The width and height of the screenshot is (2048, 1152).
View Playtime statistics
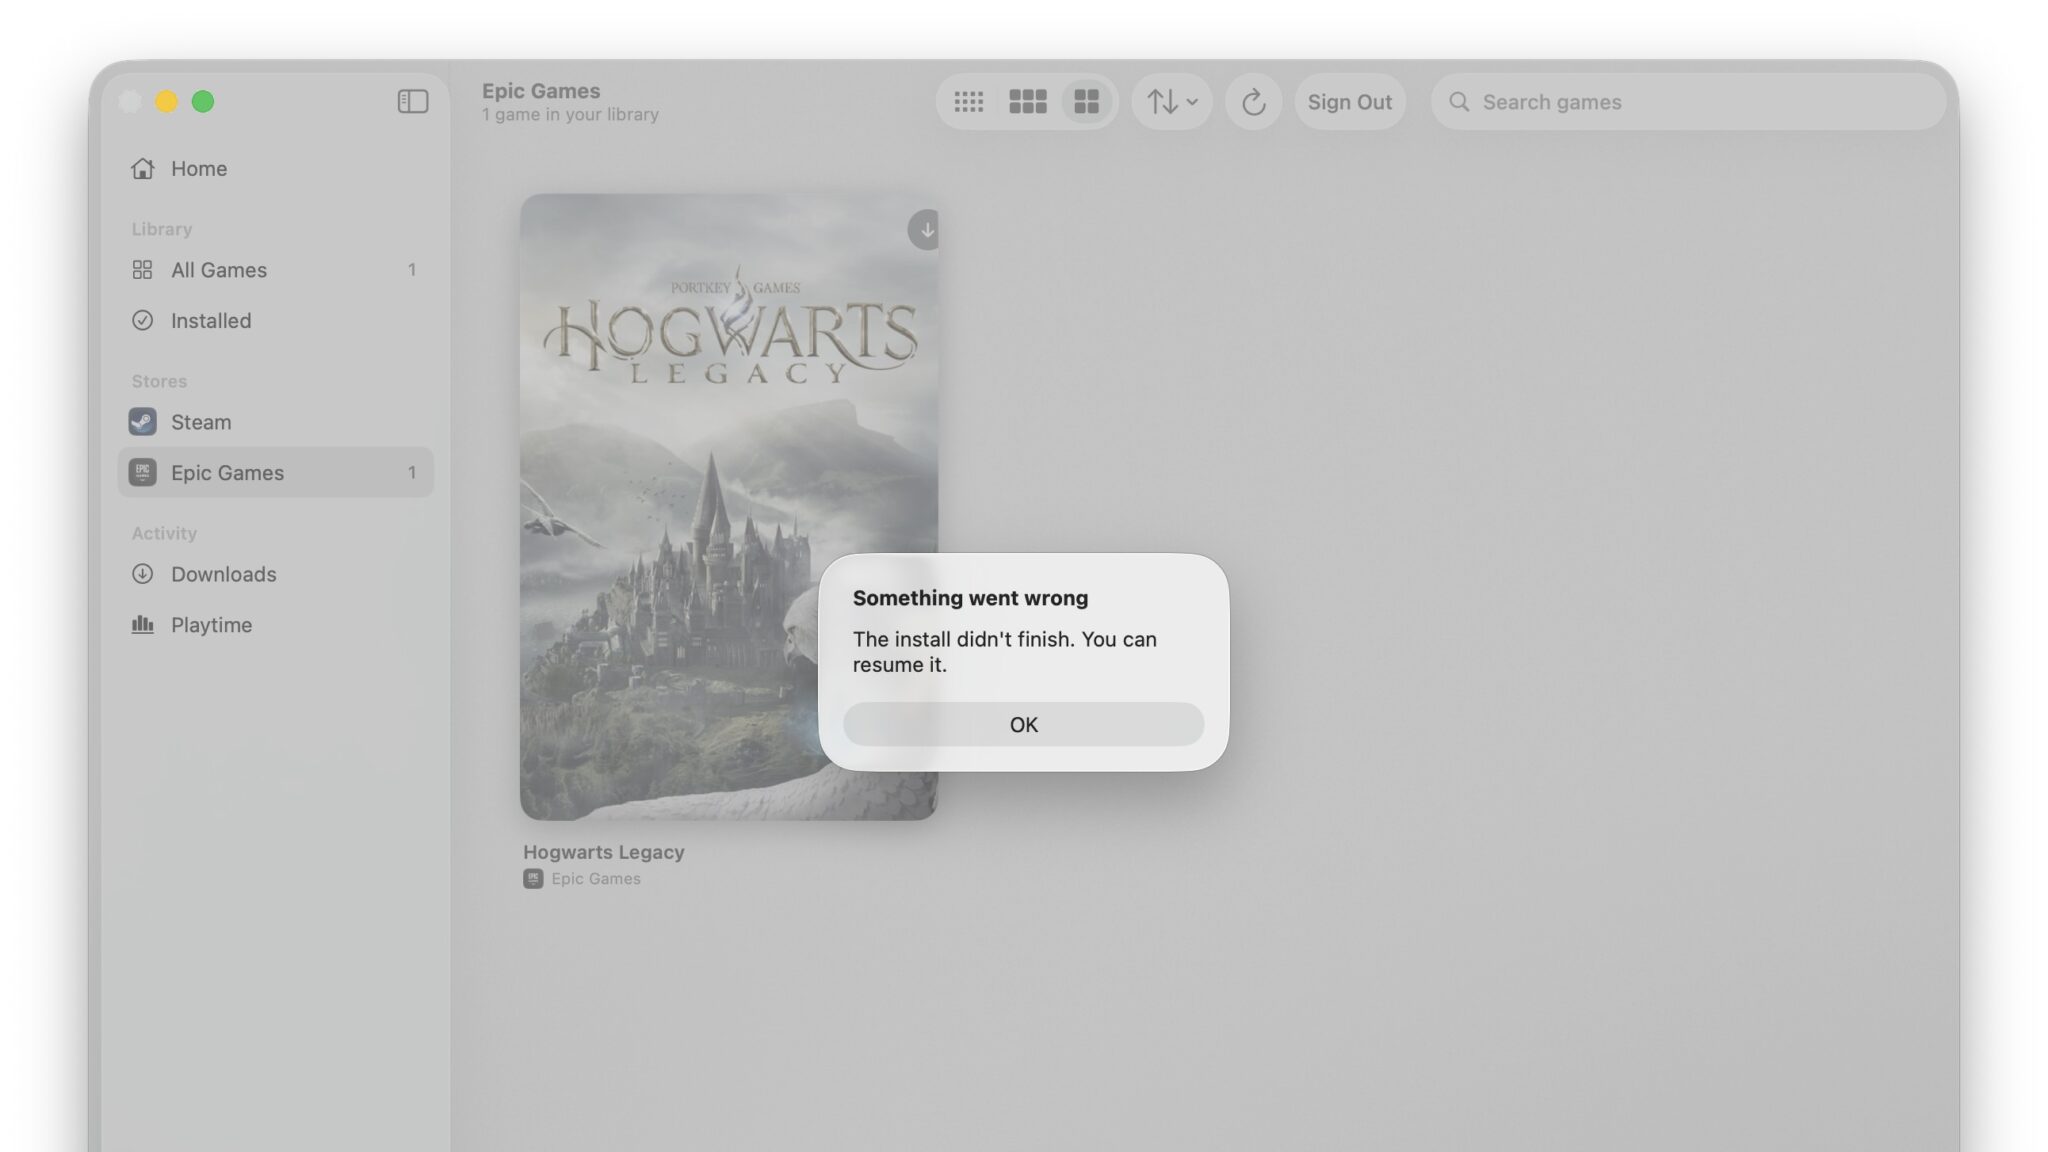coord(275,625)
